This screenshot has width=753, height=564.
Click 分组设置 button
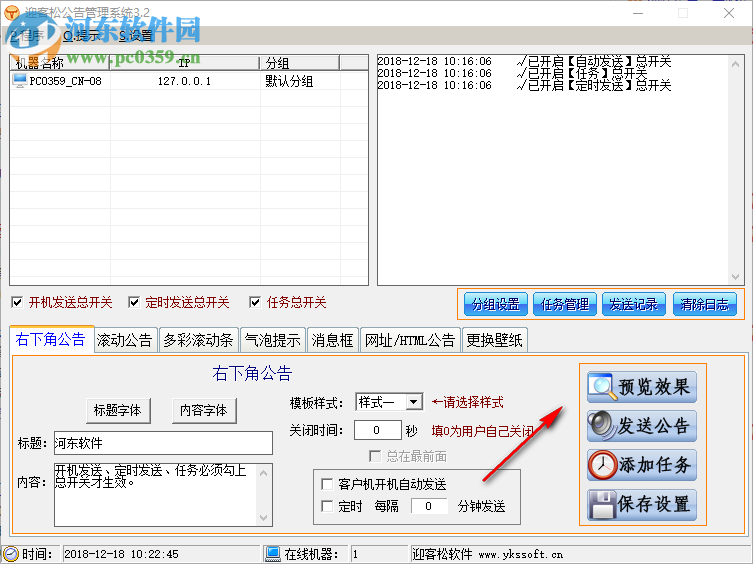point(496,304)
